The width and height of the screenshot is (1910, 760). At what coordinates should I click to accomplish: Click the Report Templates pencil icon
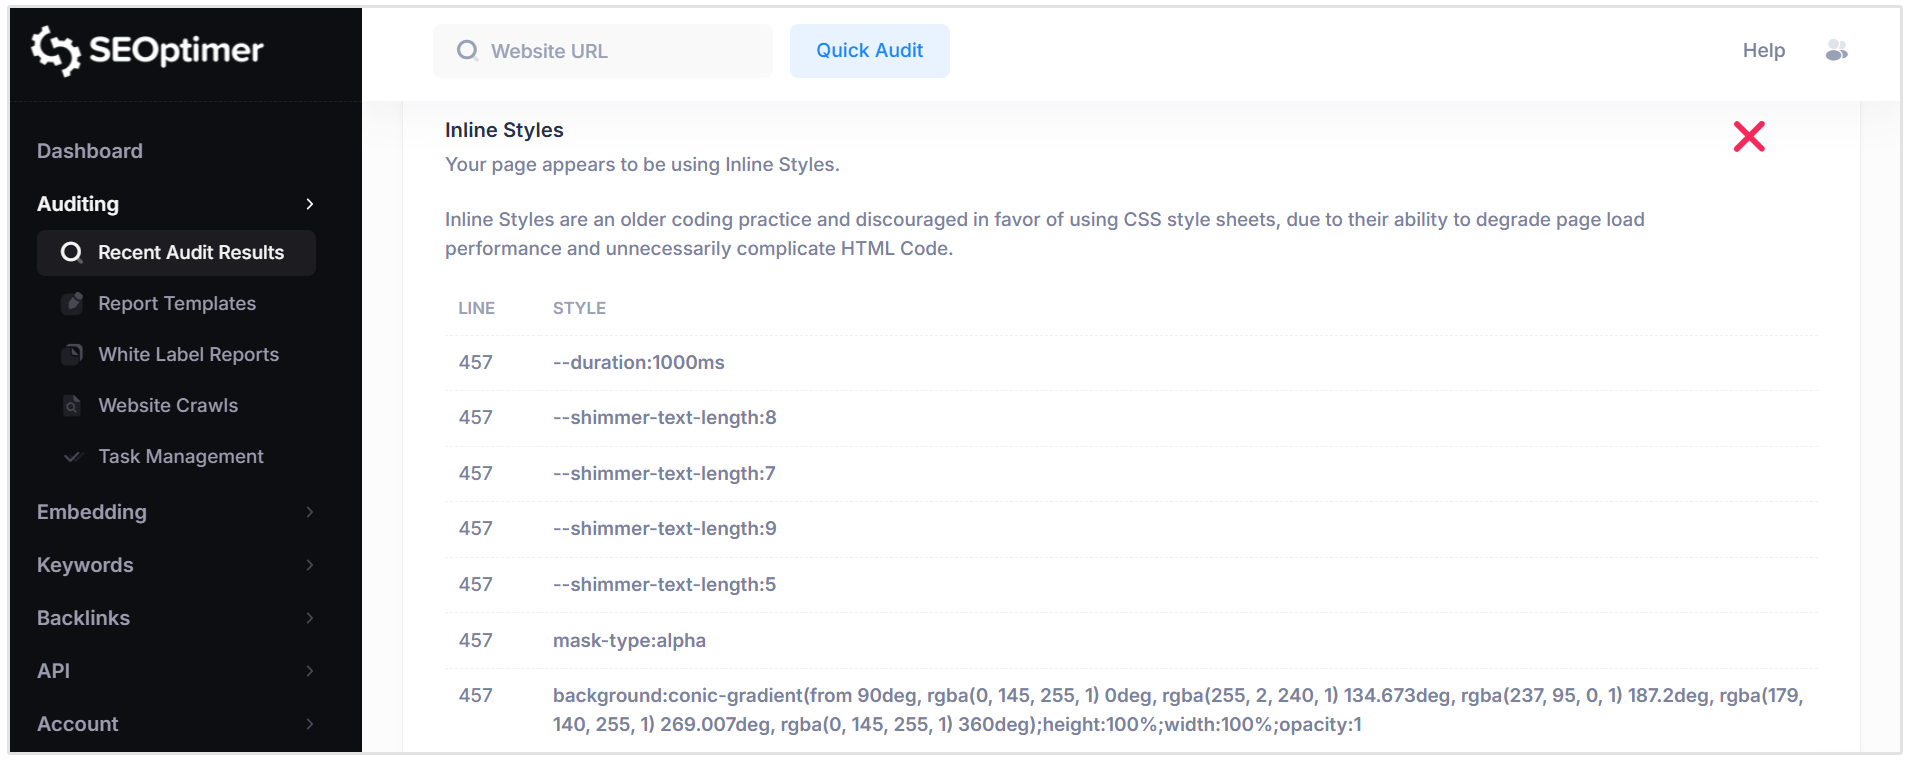73,303
